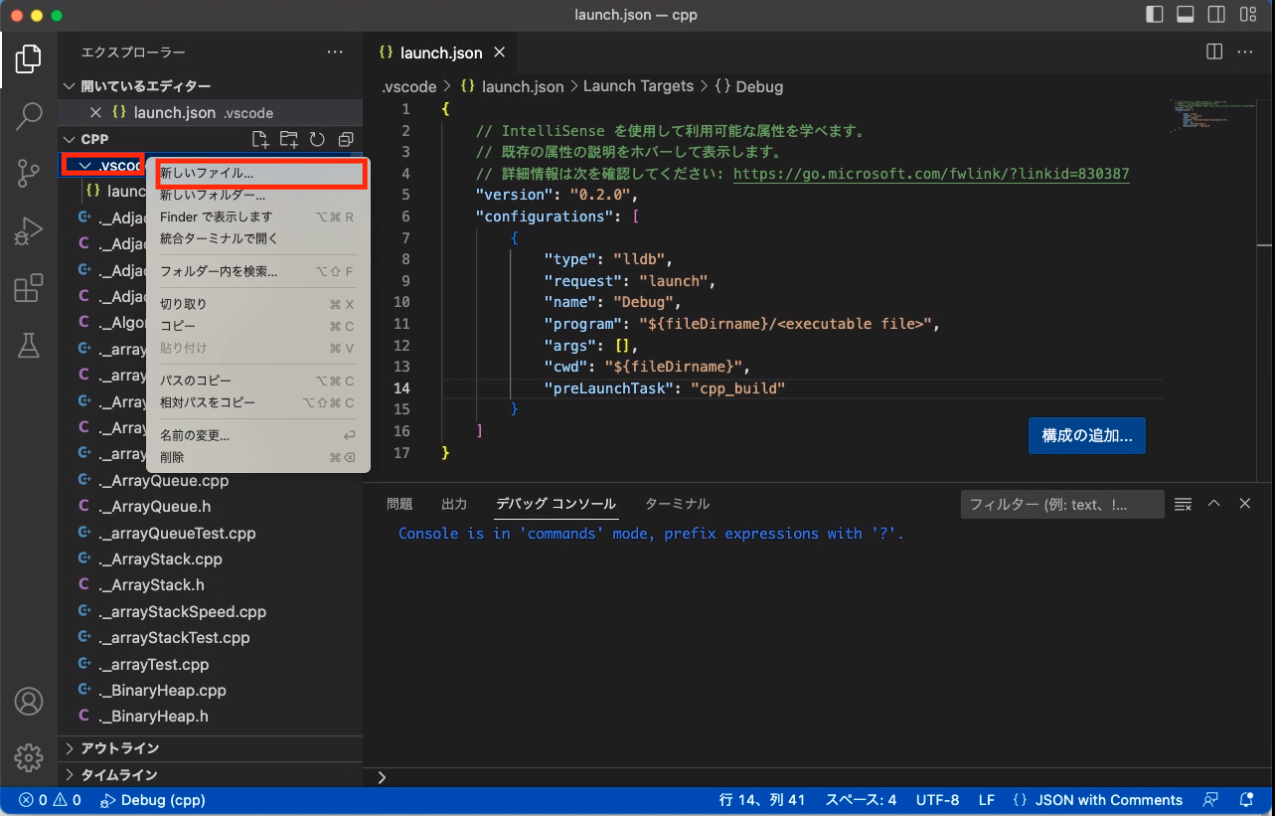Choose フォルダー内を検索... menu entry
The width and height of the screenshot is (1275, 816).
(x=258, y=271)
